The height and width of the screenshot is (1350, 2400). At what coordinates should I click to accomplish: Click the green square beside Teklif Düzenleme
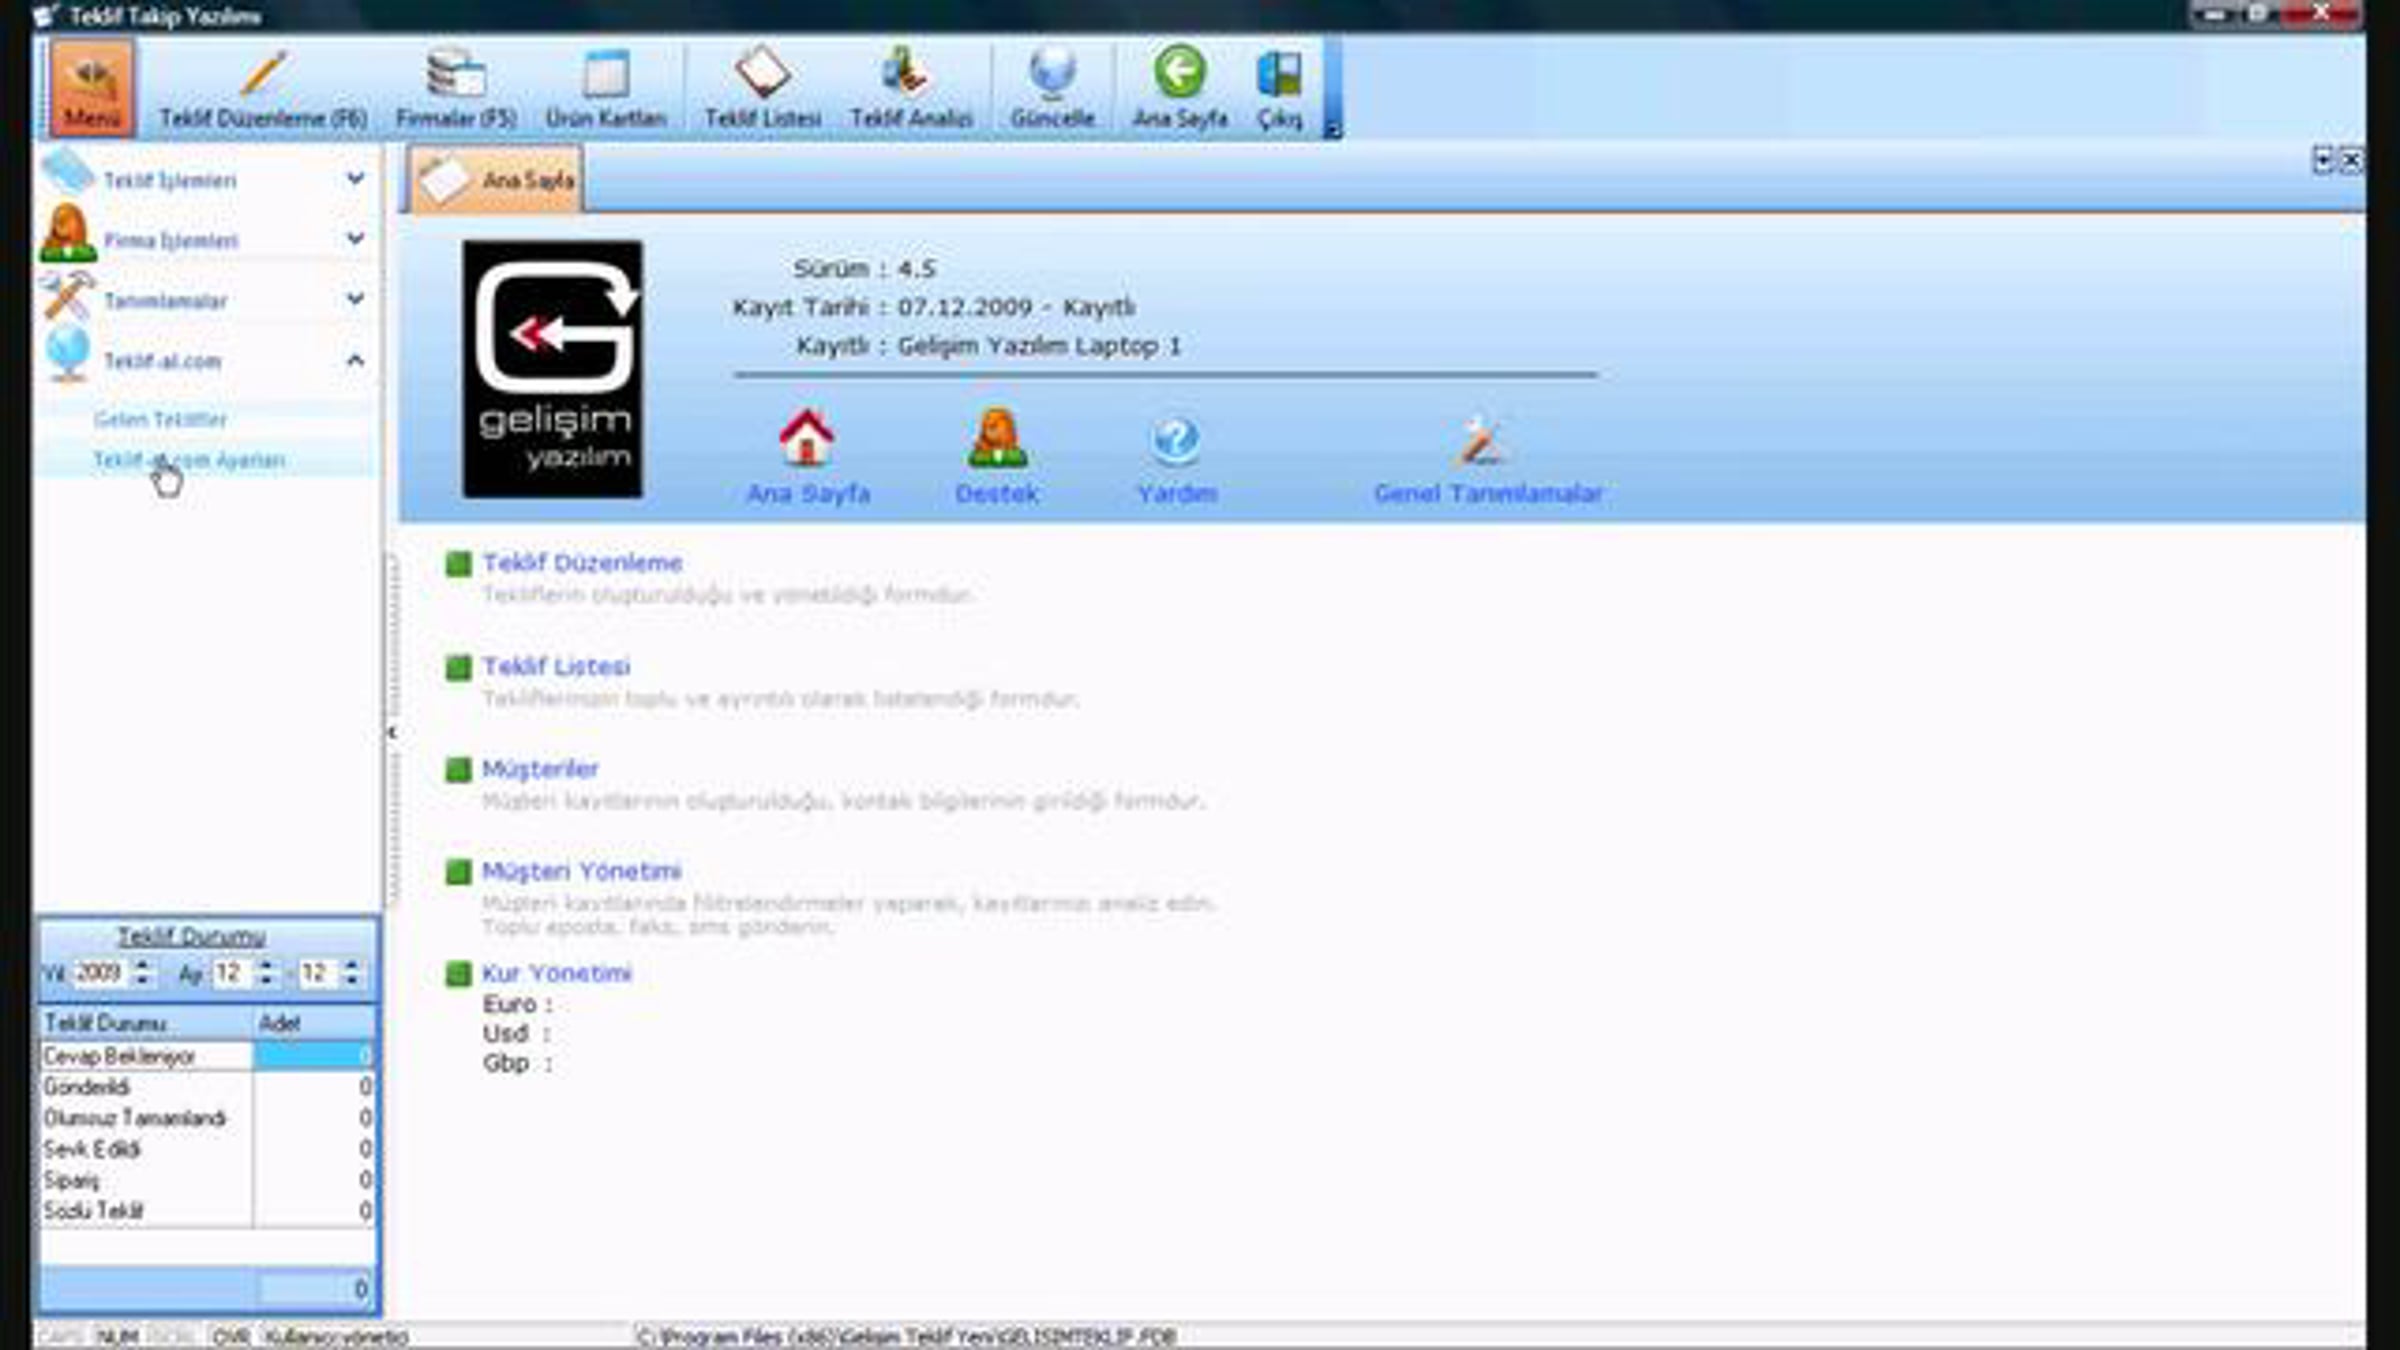[458, 564]
